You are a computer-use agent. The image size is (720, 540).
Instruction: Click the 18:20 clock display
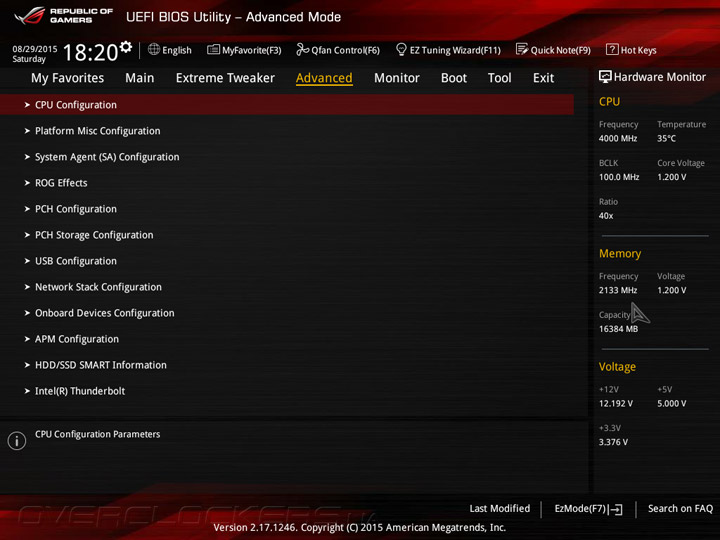(x=90, y=52)
